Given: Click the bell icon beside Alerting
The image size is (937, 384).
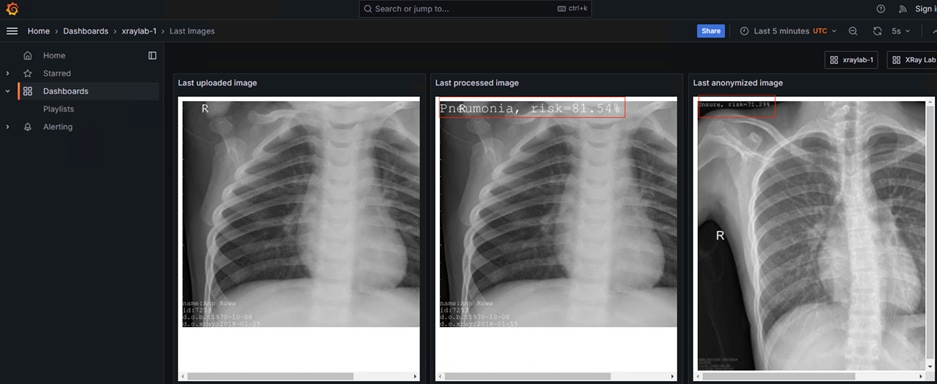Looking at the screenshot, I should point(27,127).
